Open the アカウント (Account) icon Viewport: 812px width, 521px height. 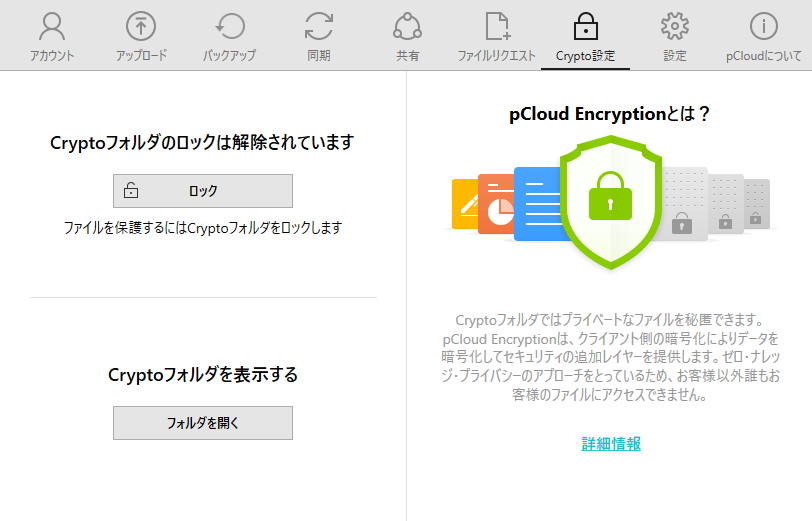pyautogui.click(x=52, y=26)
